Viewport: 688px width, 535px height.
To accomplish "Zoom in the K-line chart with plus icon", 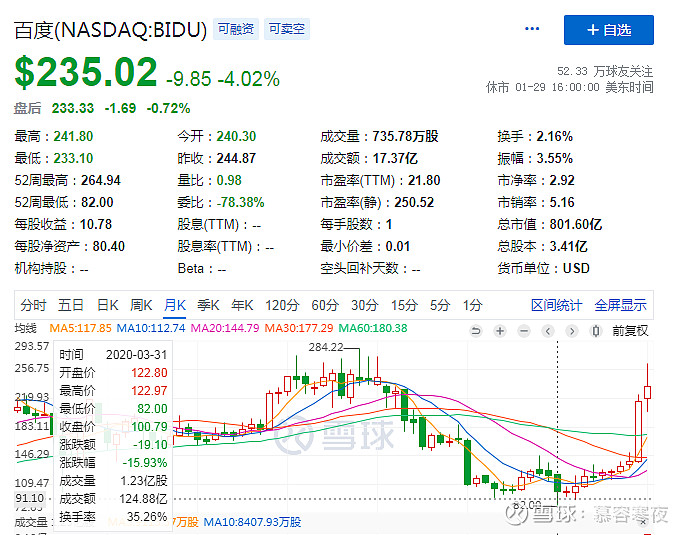I will coord(500,331).
